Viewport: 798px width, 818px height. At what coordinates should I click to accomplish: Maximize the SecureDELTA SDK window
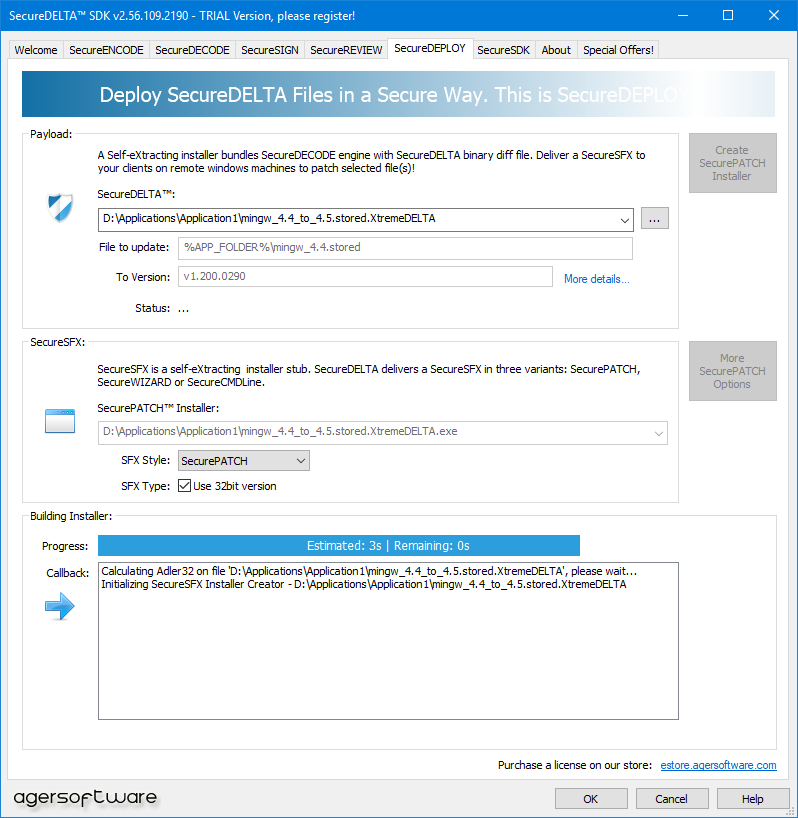[728, 16]
